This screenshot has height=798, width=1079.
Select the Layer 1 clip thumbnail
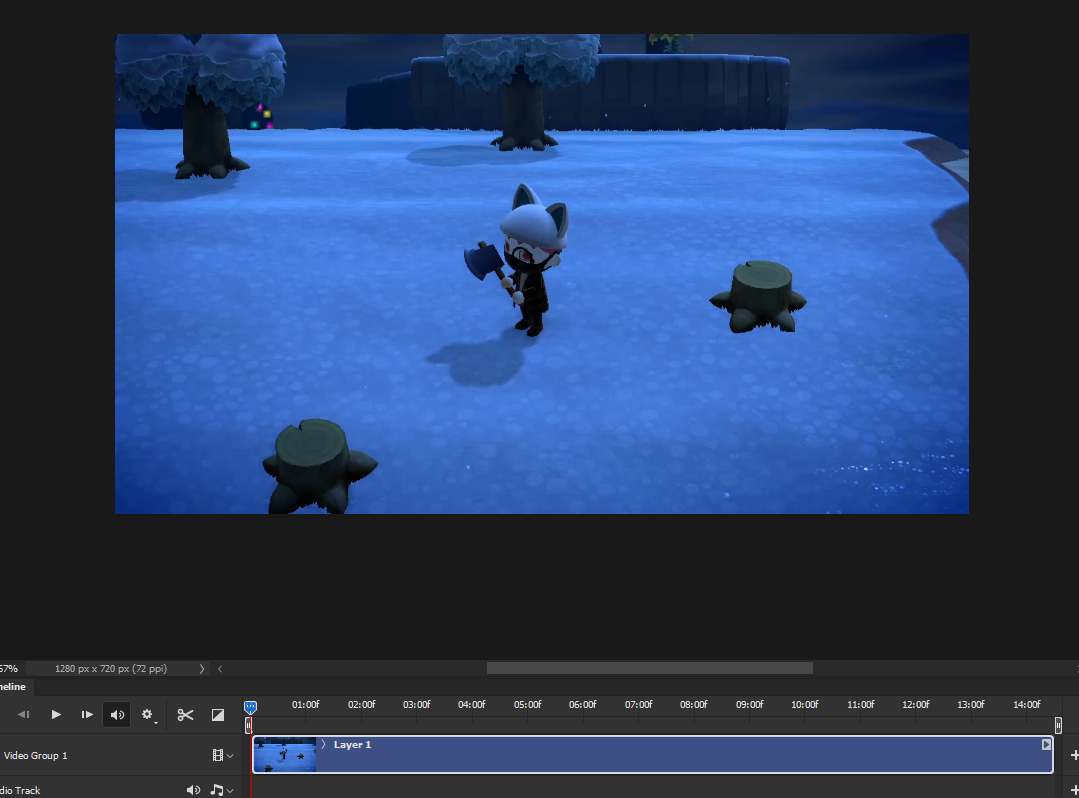coord(285,755)
